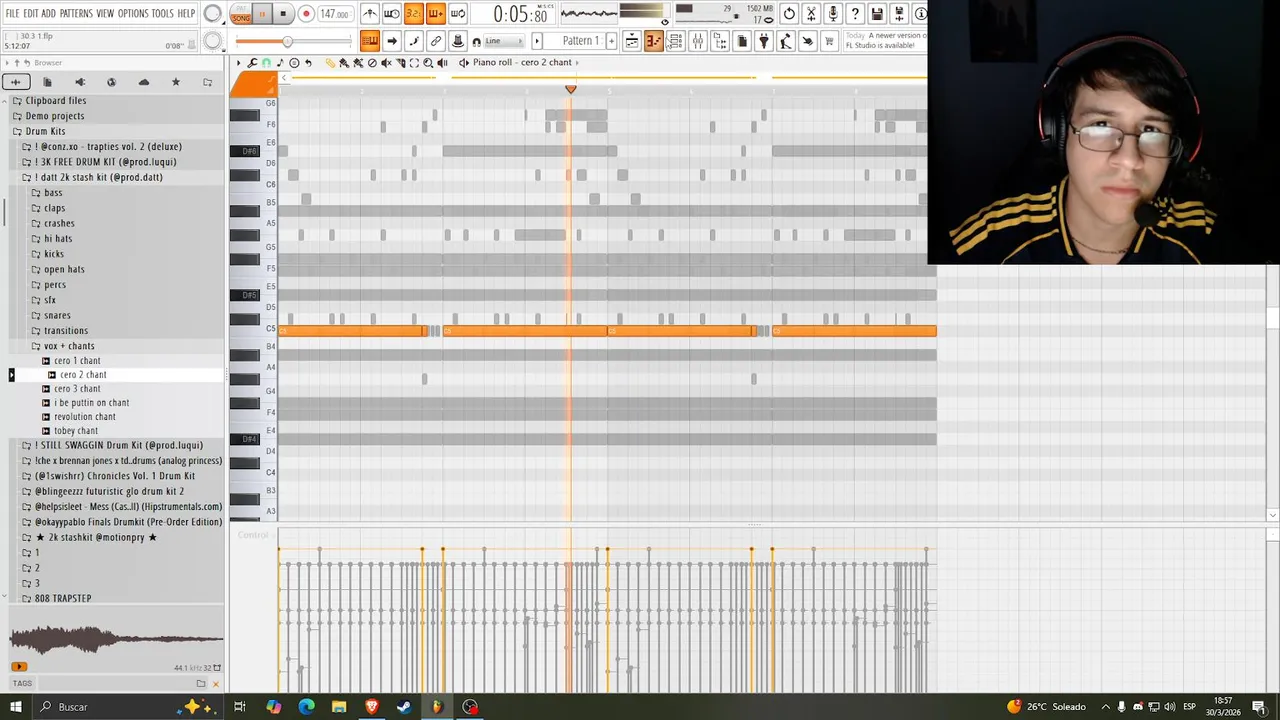Toggle wait for input before recording

click(x=392, y=14)
